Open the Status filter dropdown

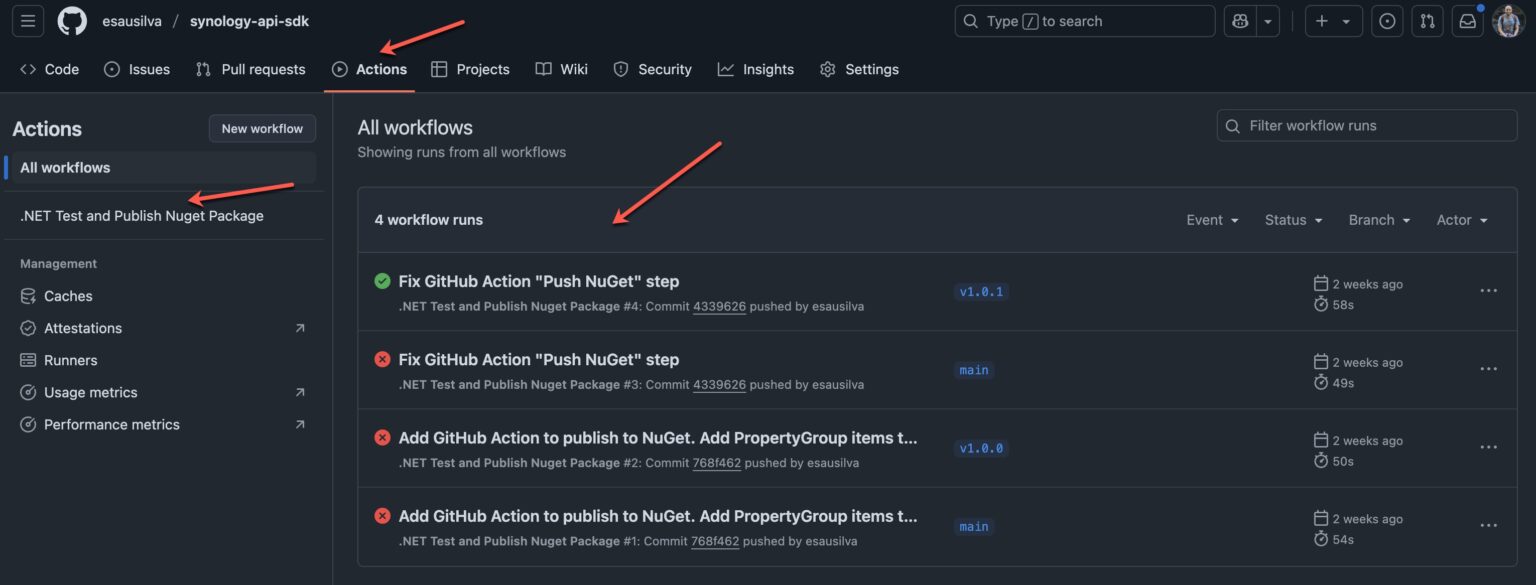click(1292, 219)
